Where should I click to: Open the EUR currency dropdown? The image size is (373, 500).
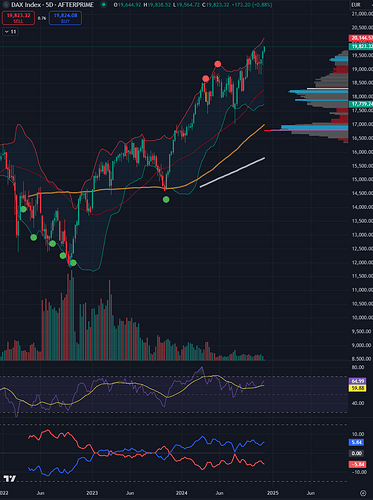[x=356, y=5]
